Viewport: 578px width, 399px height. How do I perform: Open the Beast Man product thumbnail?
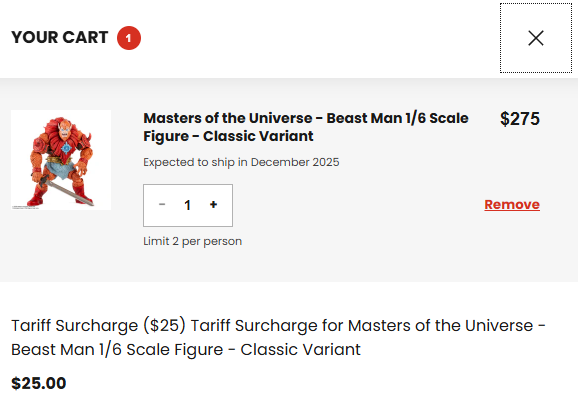coord(61,160)
